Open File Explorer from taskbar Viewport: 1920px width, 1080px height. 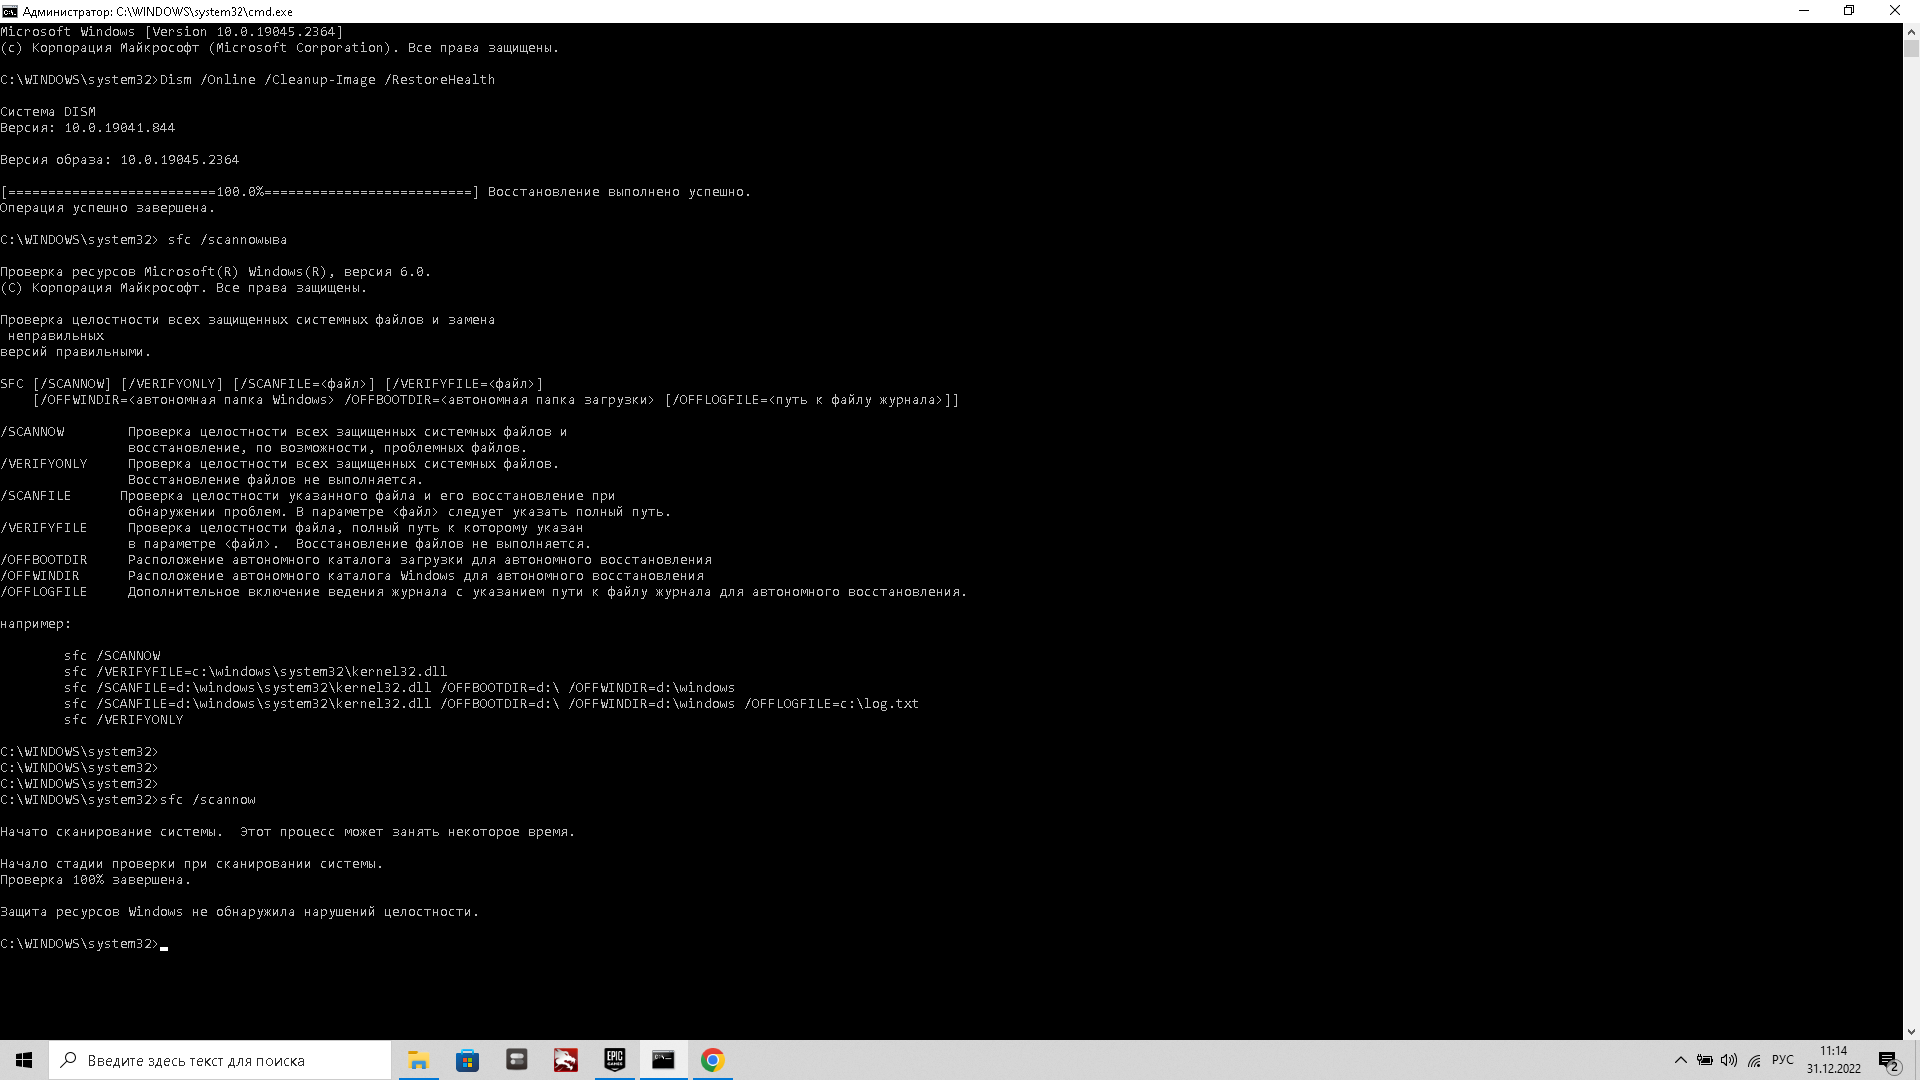(418, 1060)
